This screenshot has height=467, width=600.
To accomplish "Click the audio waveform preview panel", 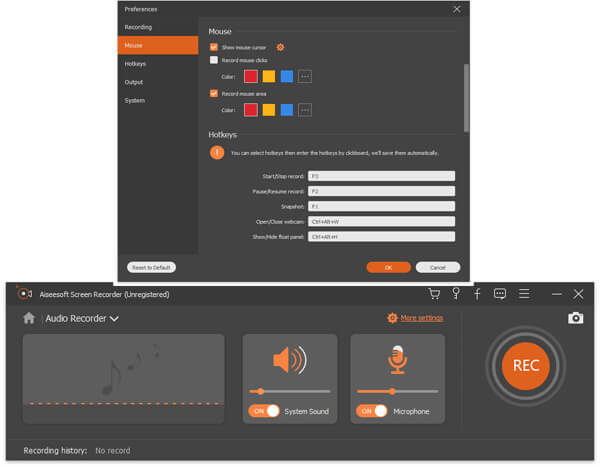I will 124,379.
